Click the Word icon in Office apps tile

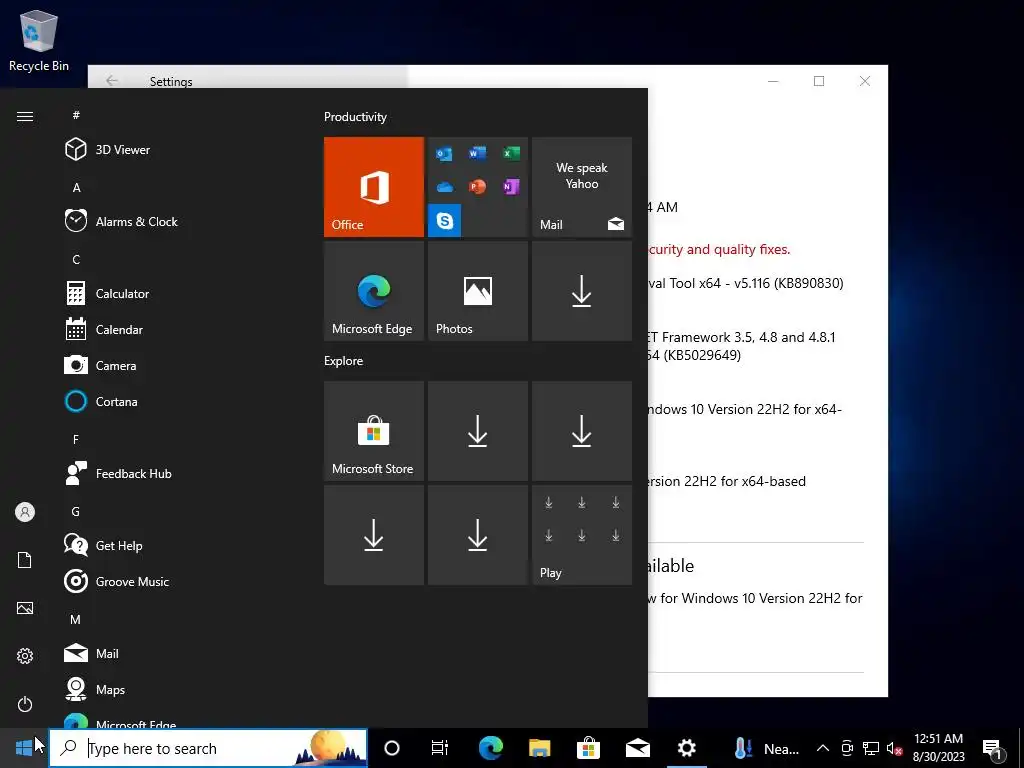pyautogui.click(x=477, y=153)
